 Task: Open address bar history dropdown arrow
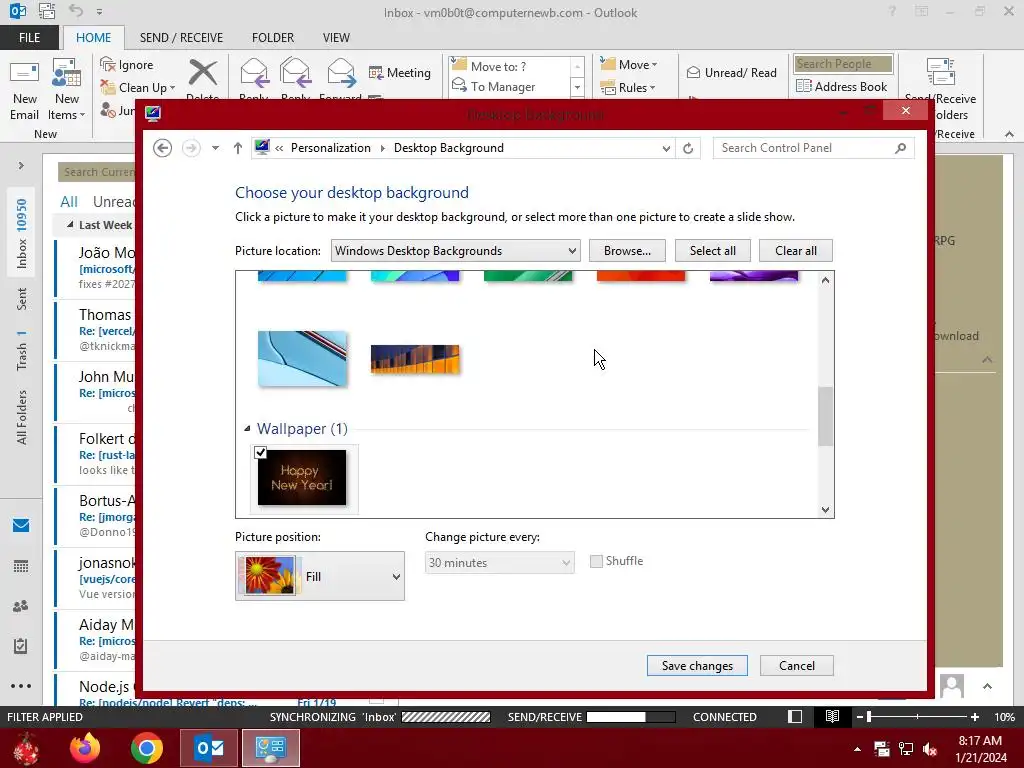tap(665, 148)
